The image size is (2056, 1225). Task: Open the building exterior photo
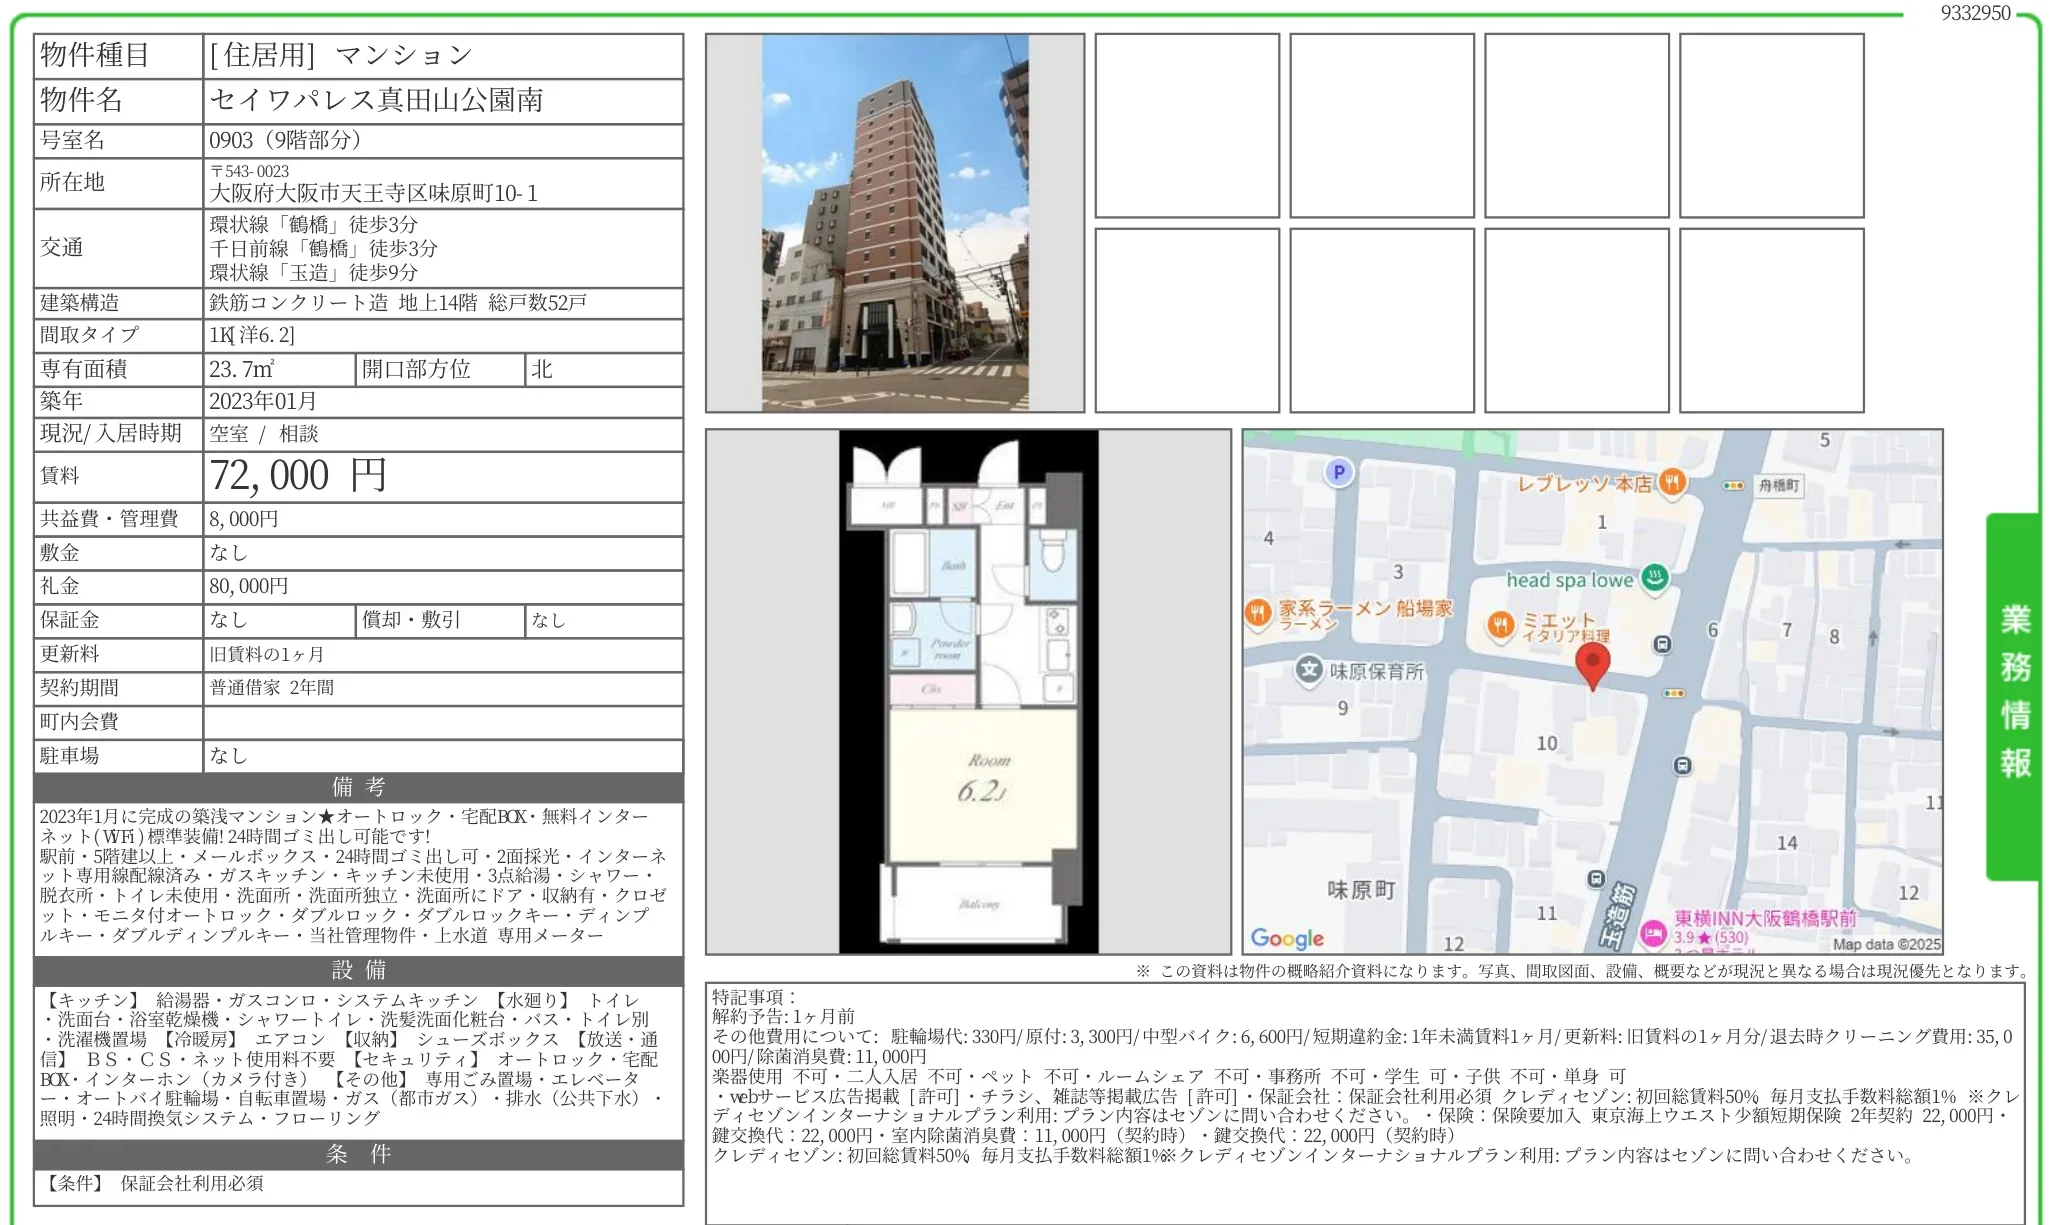894,223
